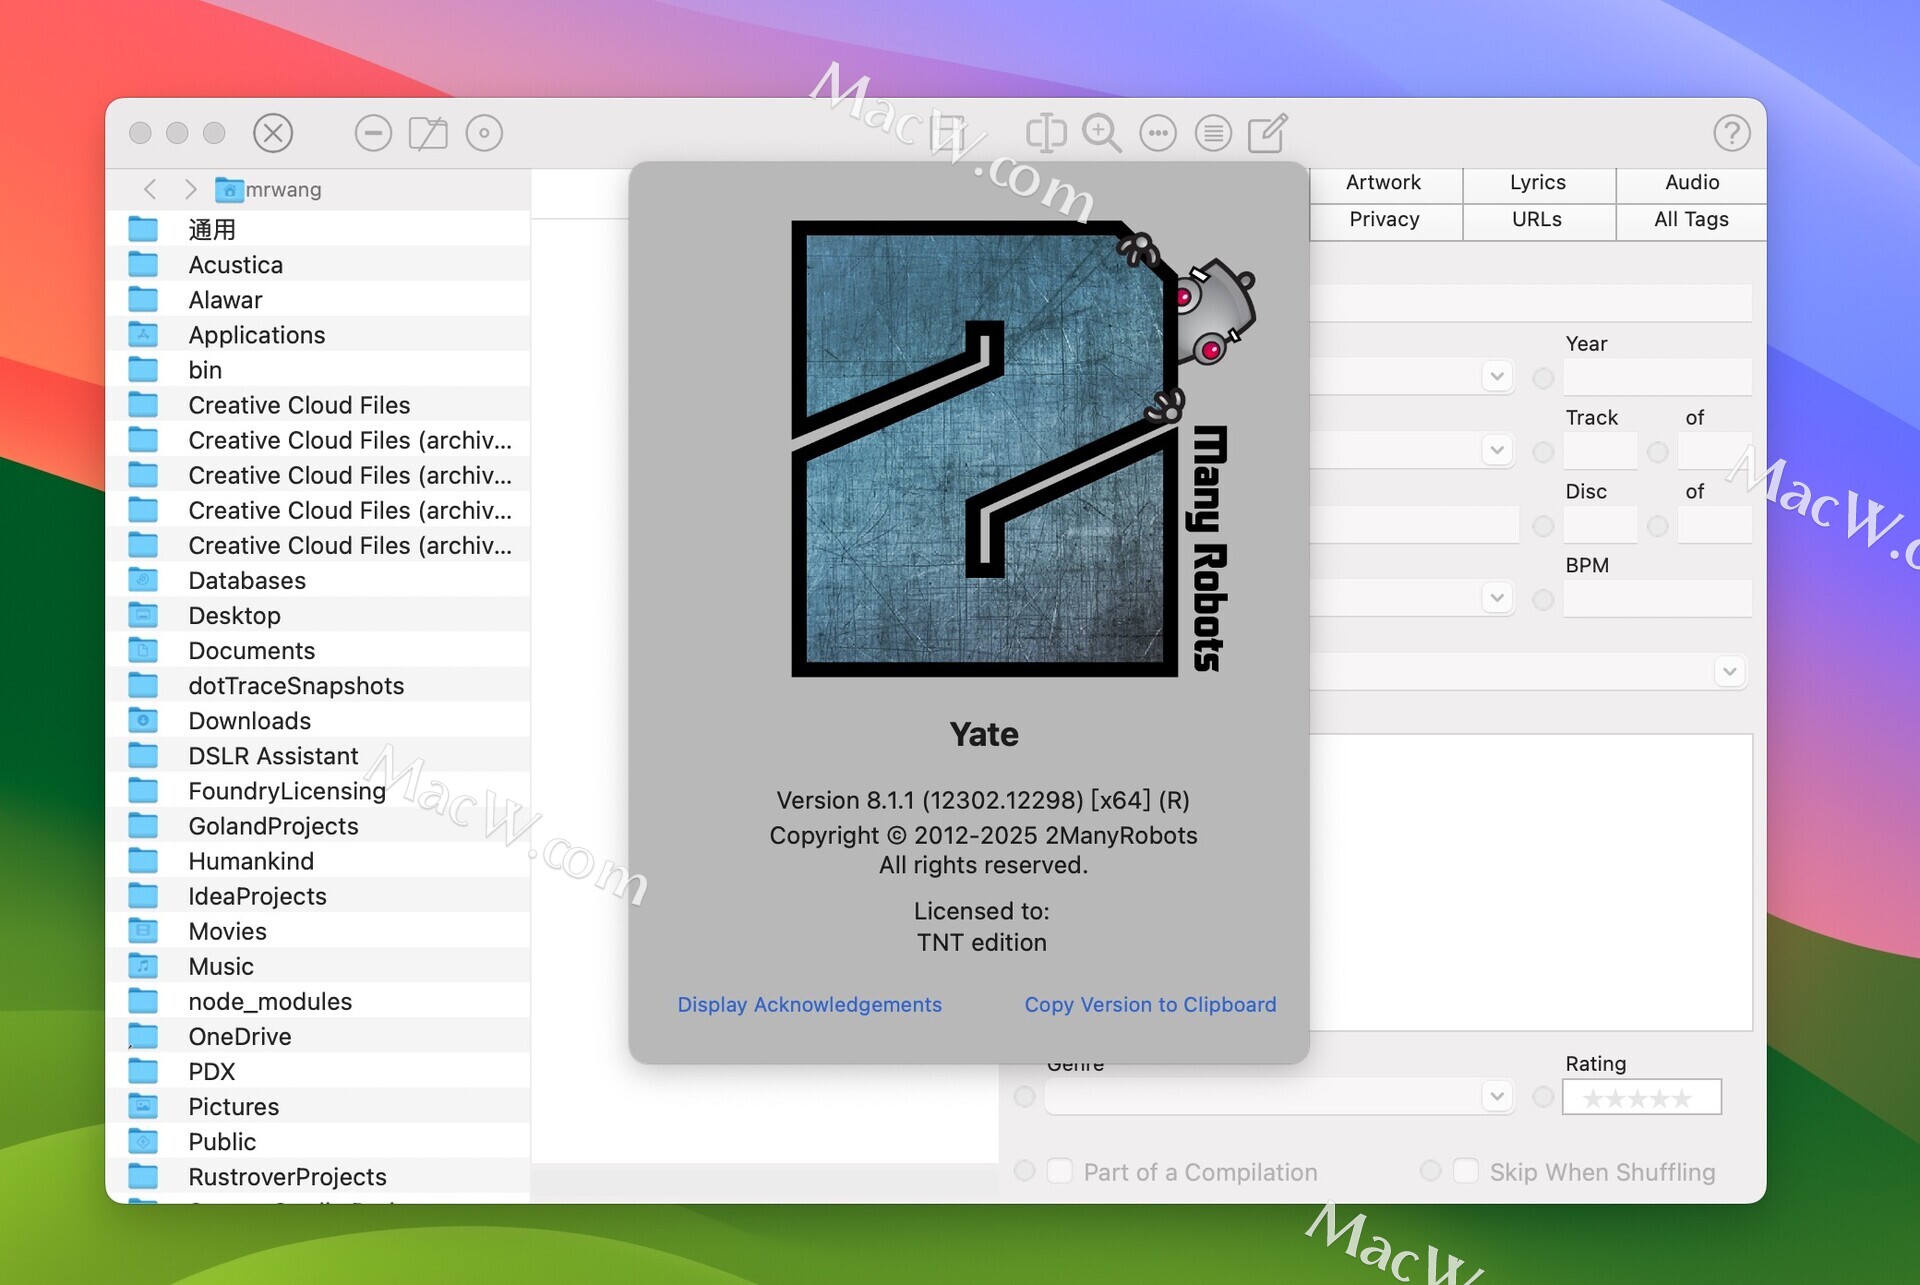Switch to the Lyrics tab
1920x1285 pixels.
tap(1538, 183)
